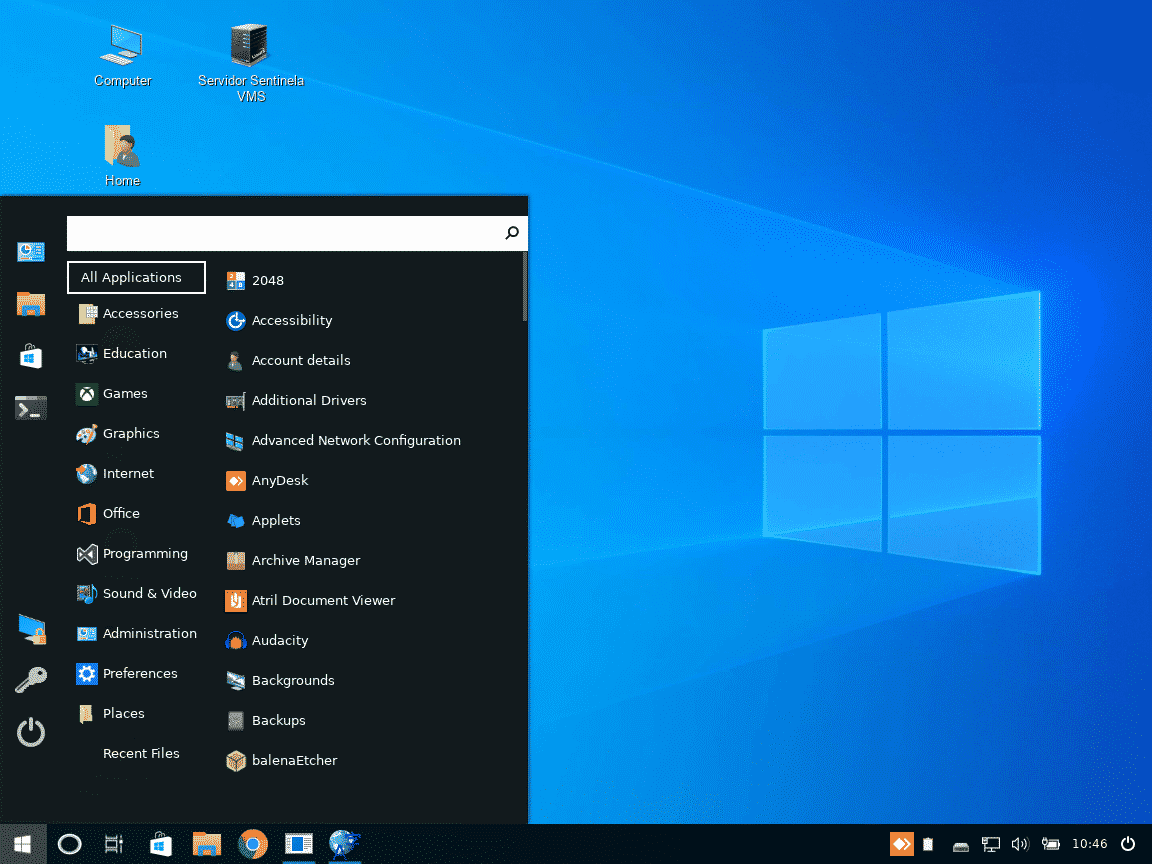Viewport: 1152px width, 864px height.
Task: Open the Files sidebar shortcut in the menu
Action: (31, 304)
